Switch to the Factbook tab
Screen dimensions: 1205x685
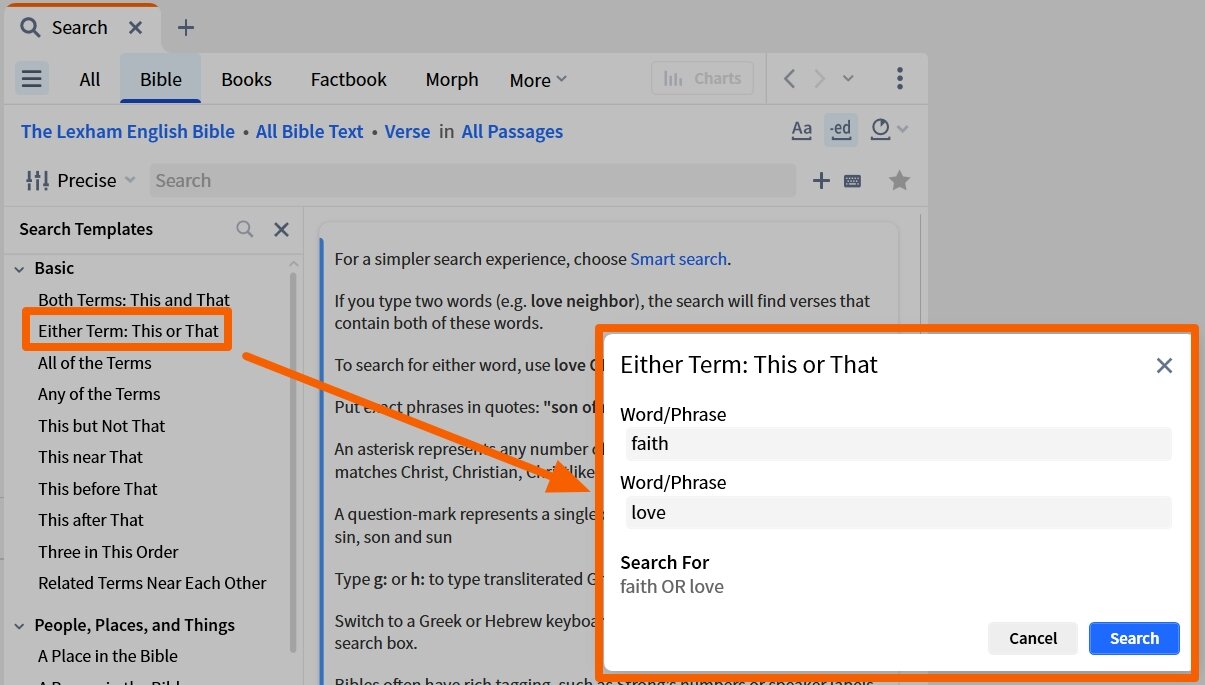(349, 79)
